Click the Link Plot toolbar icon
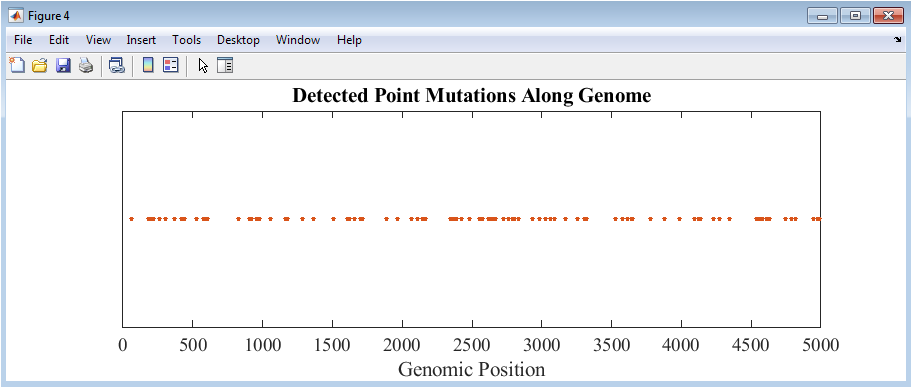 coord(117,65)
